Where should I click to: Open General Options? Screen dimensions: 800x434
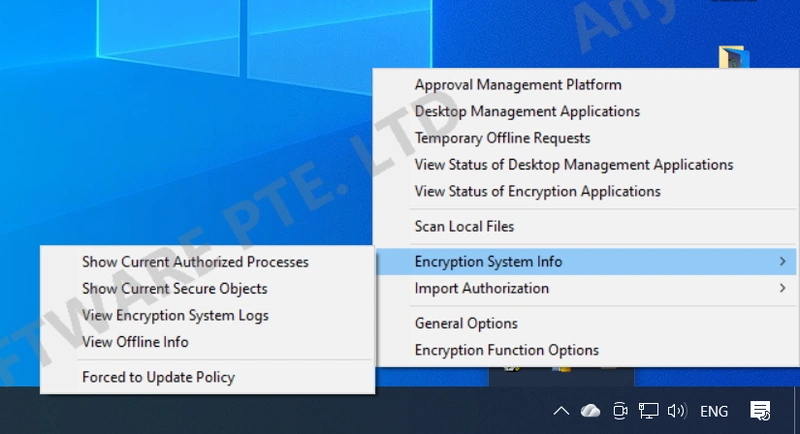586,323
